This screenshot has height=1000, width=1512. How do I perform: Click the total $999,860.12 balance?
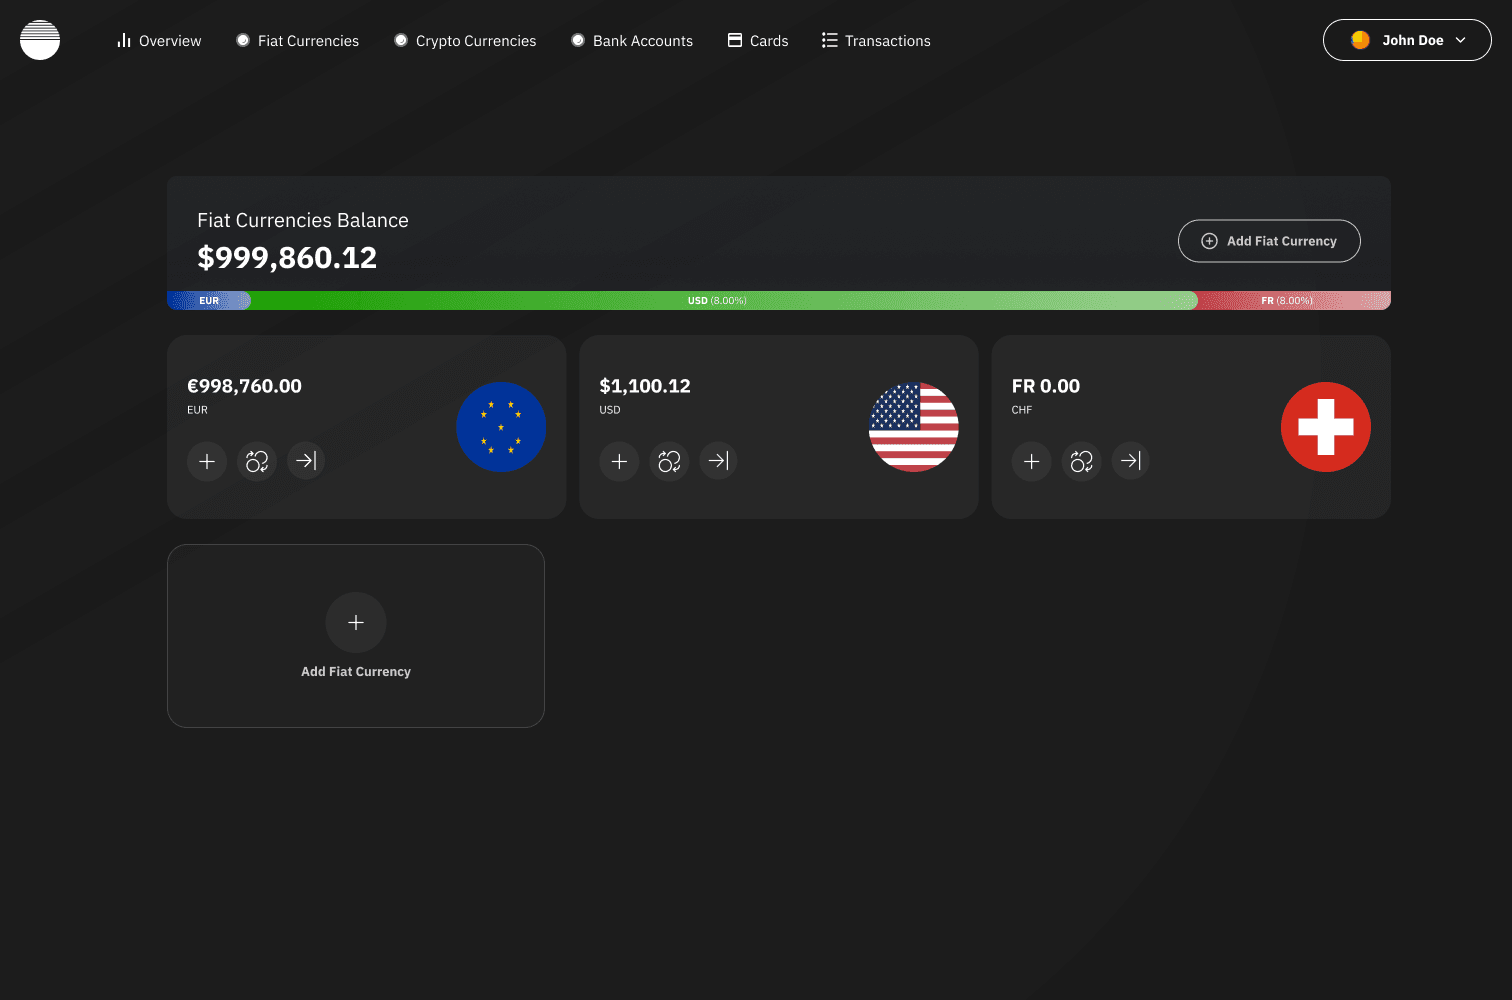point(287,258)
